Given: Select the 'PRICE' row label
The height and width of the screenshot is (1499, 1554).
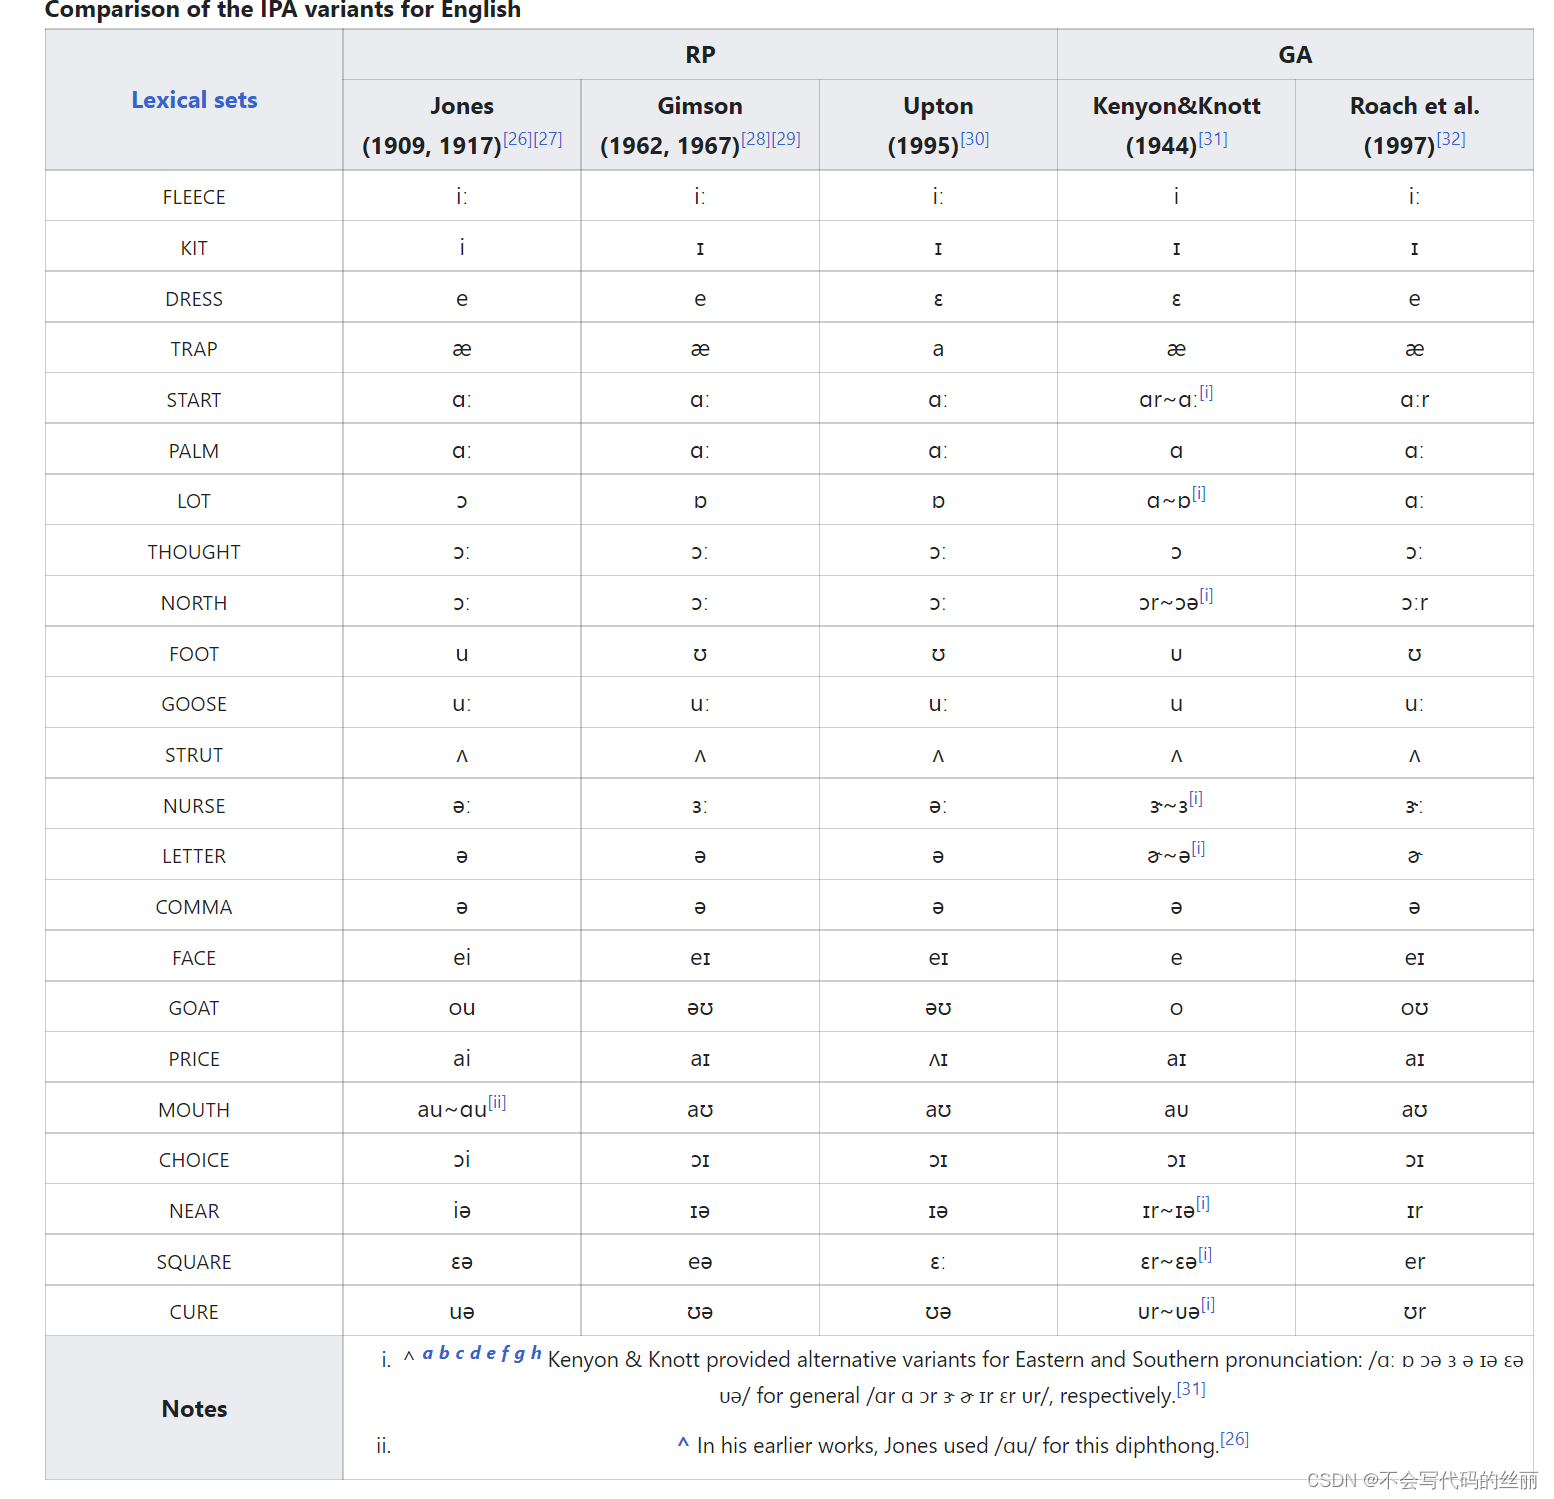Looking at the screenshot, I should [x=194, y=1059].
